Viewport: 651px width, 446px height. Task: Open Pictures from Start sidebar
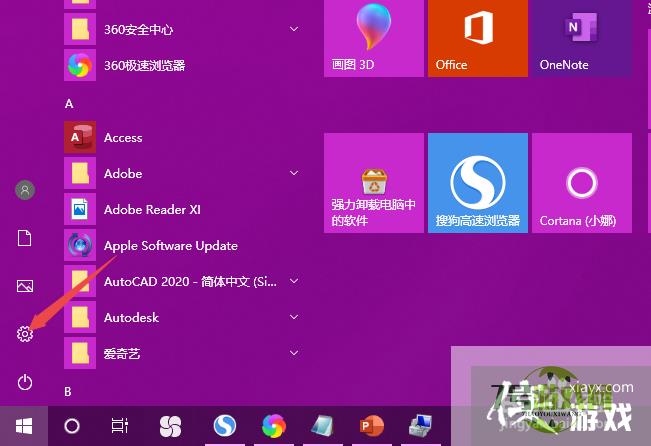pos(25,286)
